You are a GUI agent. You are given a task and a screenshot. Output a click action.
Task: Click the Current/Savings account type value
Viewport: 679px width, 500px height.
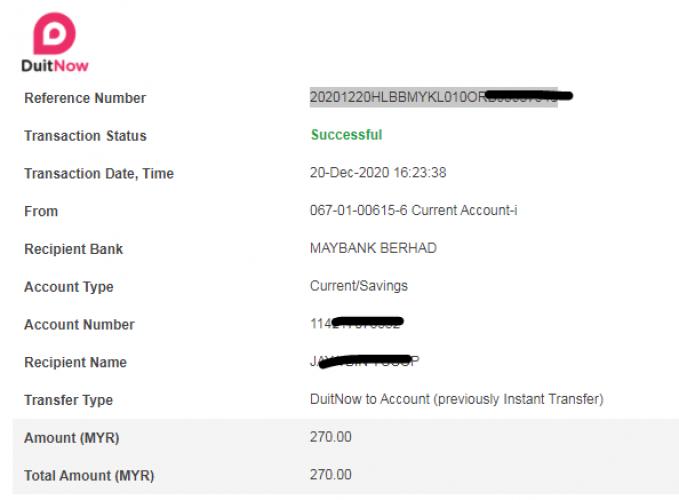(359, 286)
